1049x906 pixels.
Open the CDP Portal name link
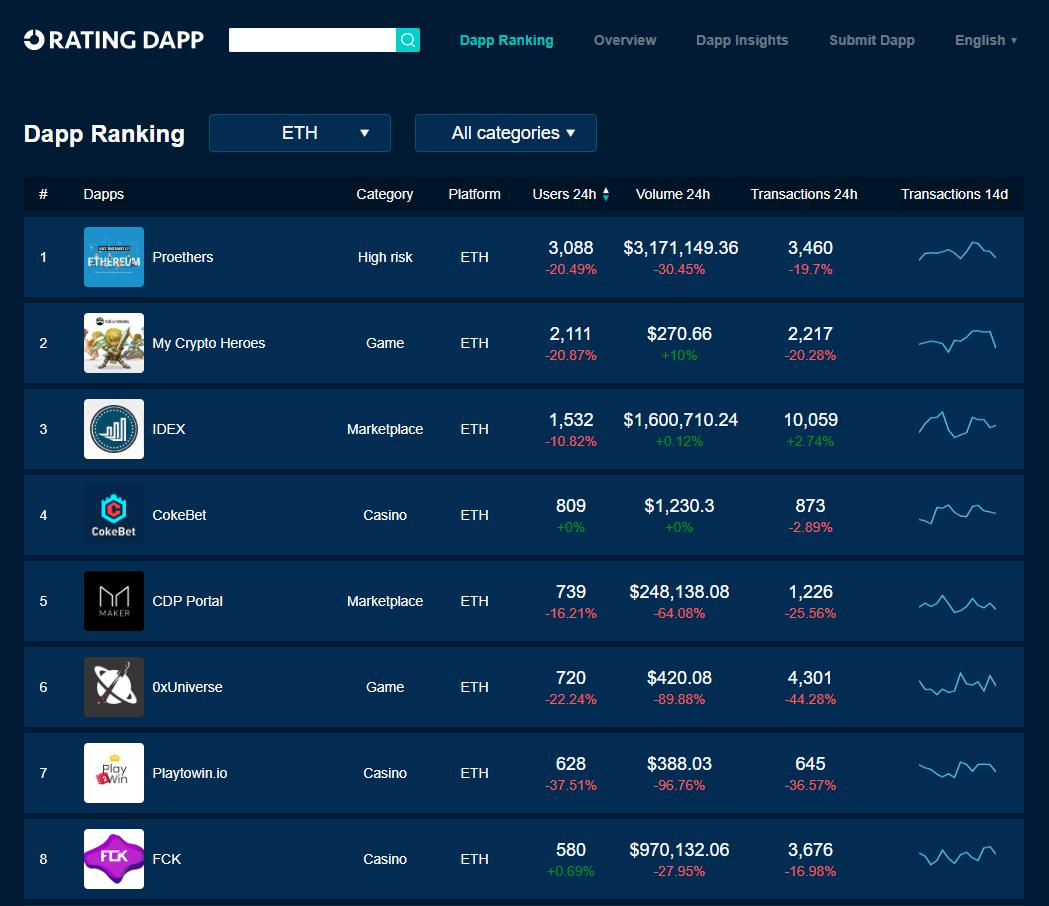(x=187, y=601)
